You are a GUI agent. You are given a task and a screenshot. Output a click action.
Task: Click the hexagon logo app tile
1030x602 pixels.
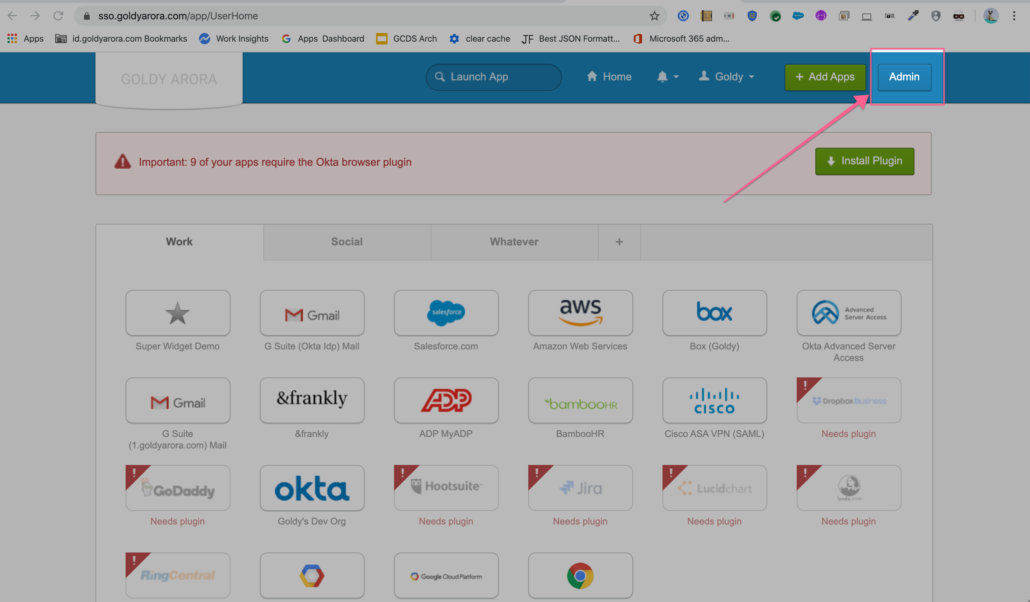click(x=312, y=576)
